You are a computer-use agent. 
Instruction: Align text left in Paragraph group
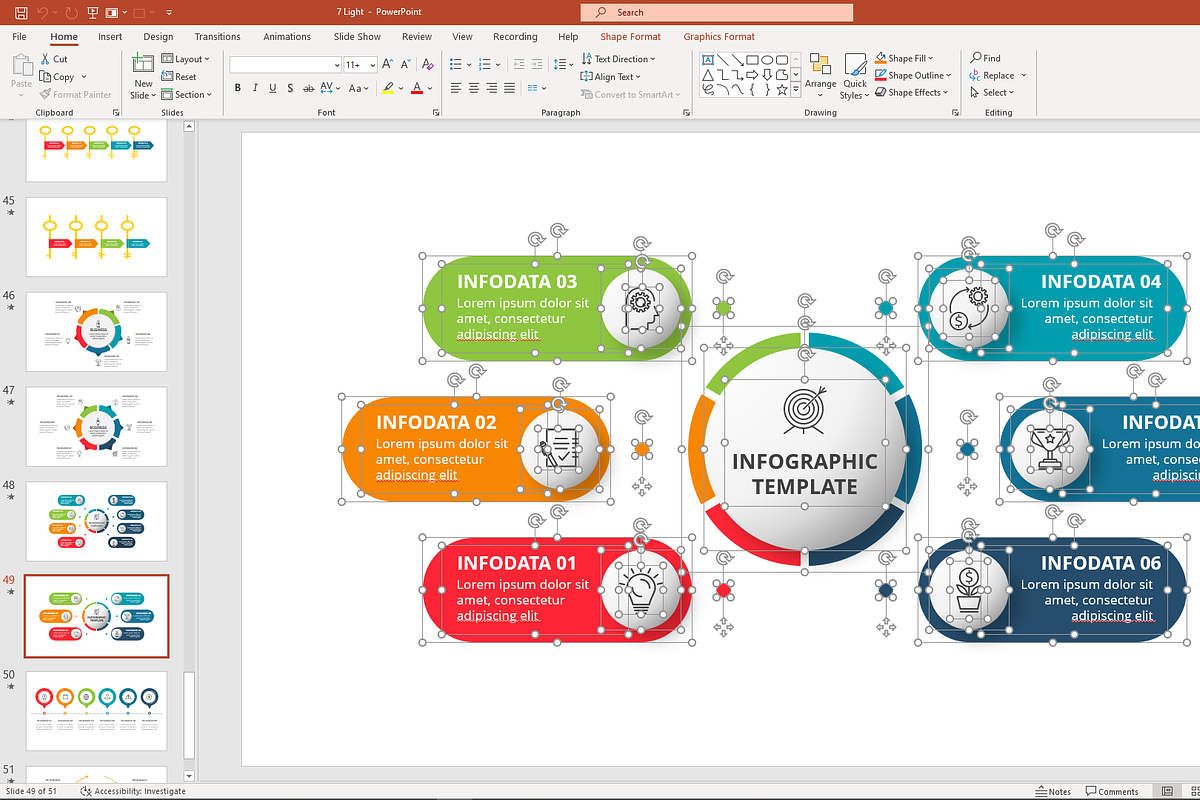pyautogui.click(x=455, y=88)
